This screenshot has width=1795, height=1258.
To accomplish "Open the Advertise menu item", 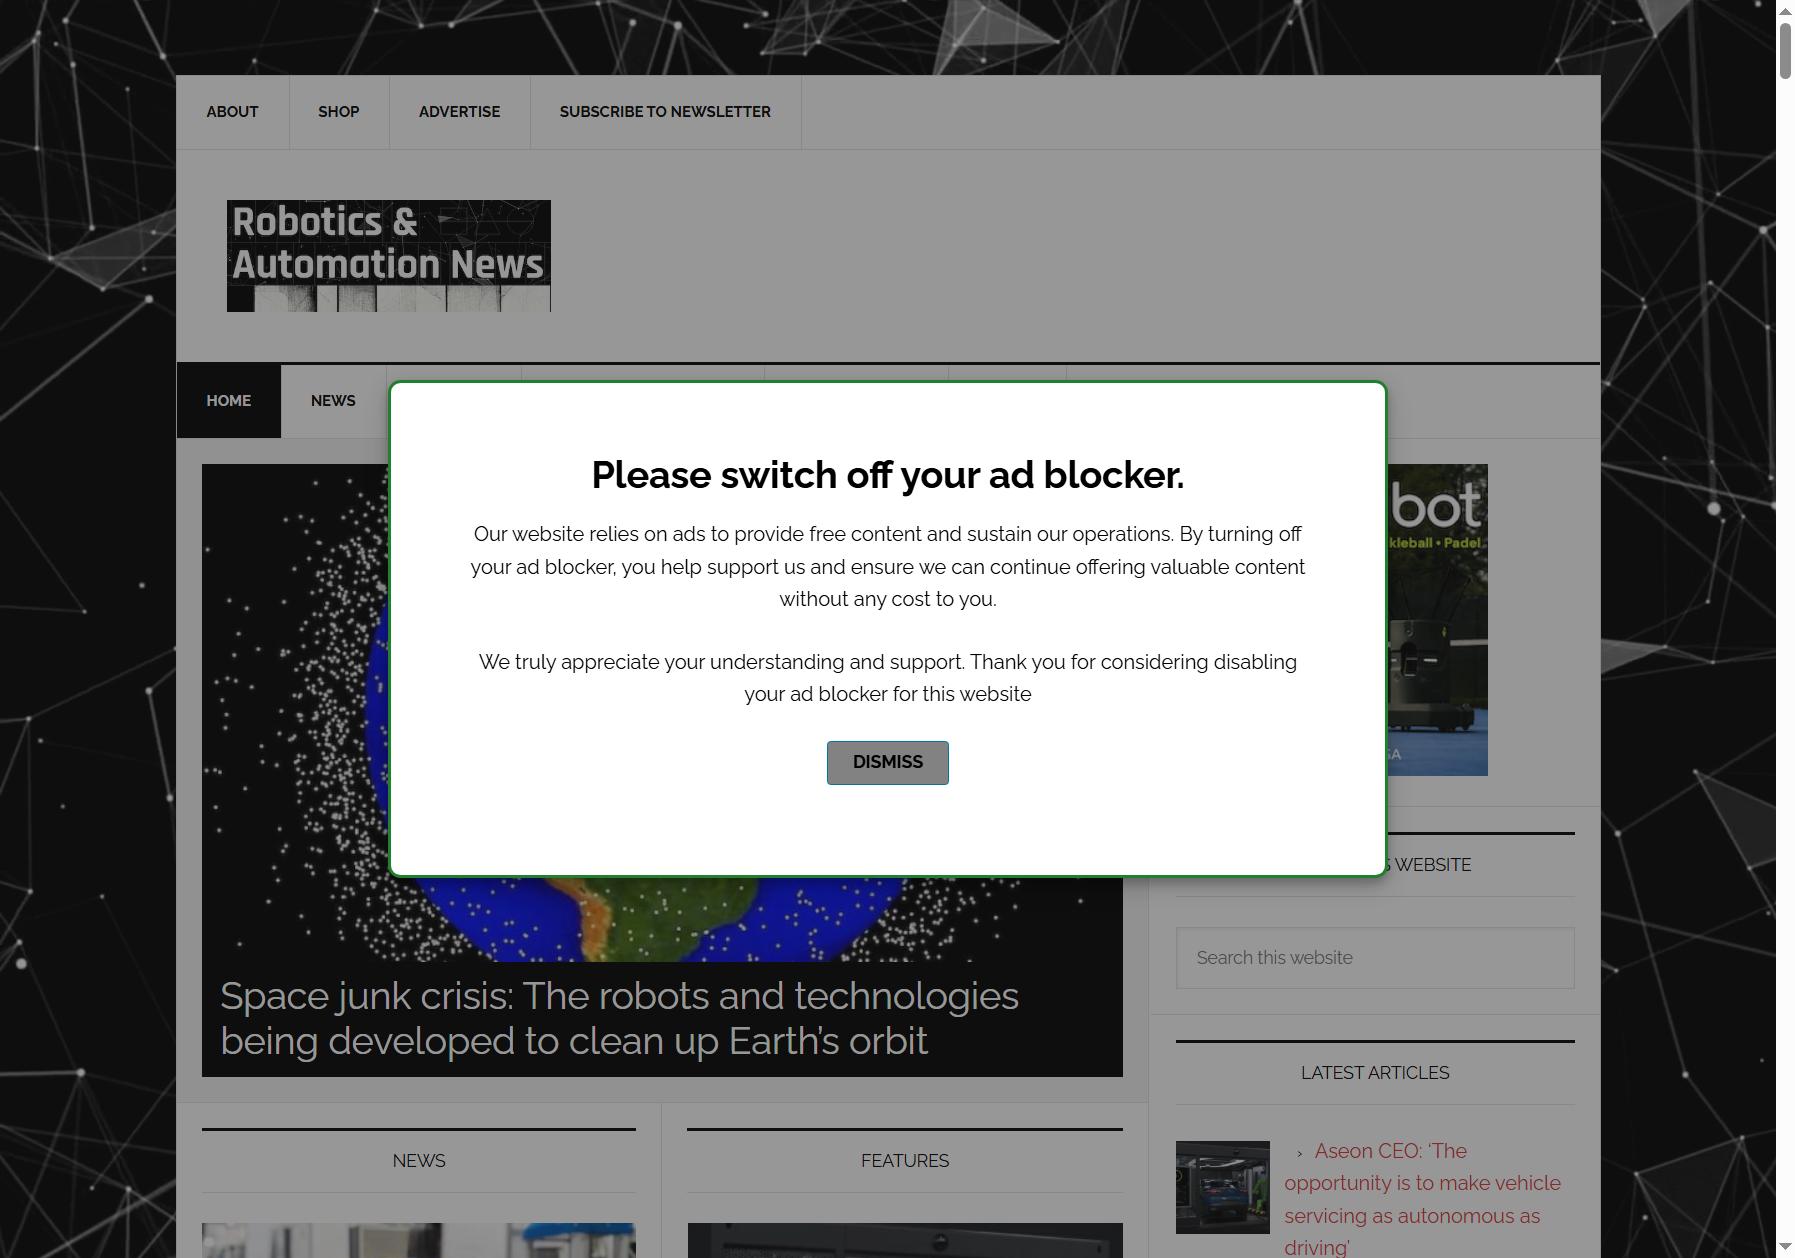I will click(459, 112).
